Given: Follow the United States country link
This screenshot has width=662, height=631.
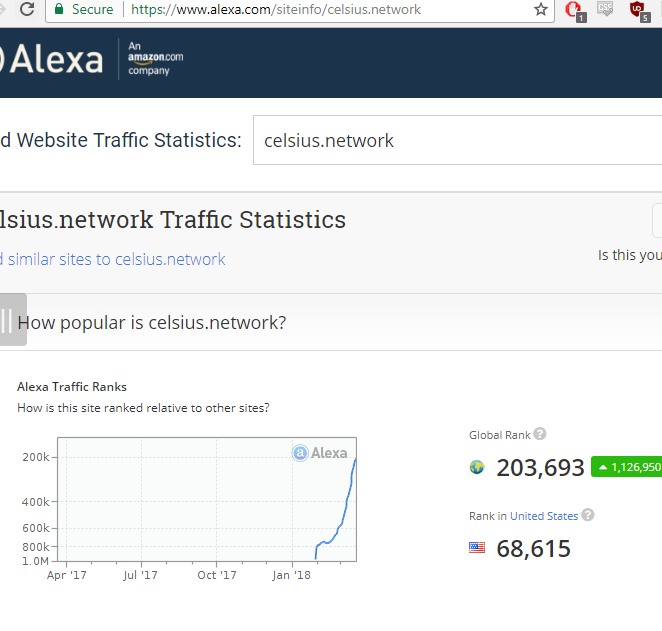Looking at the screenshot, I should (x=544, y=516).
